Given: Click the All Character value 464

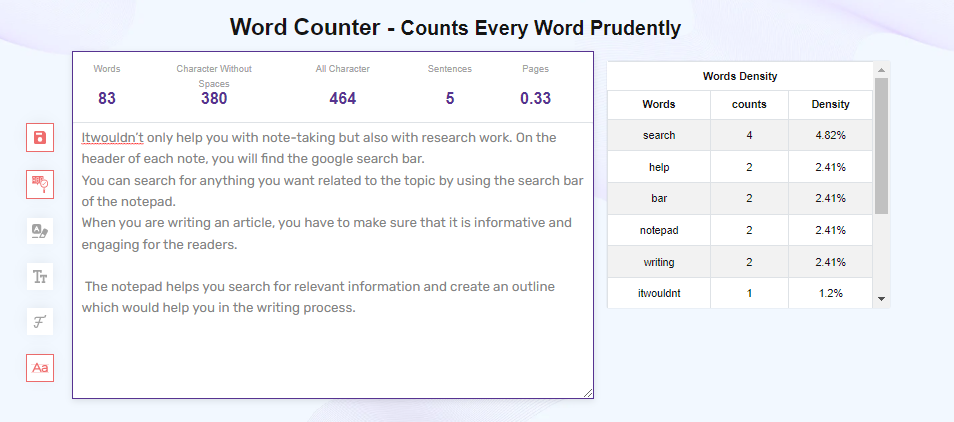Looking at the screenshot, I should coord(343,99).
